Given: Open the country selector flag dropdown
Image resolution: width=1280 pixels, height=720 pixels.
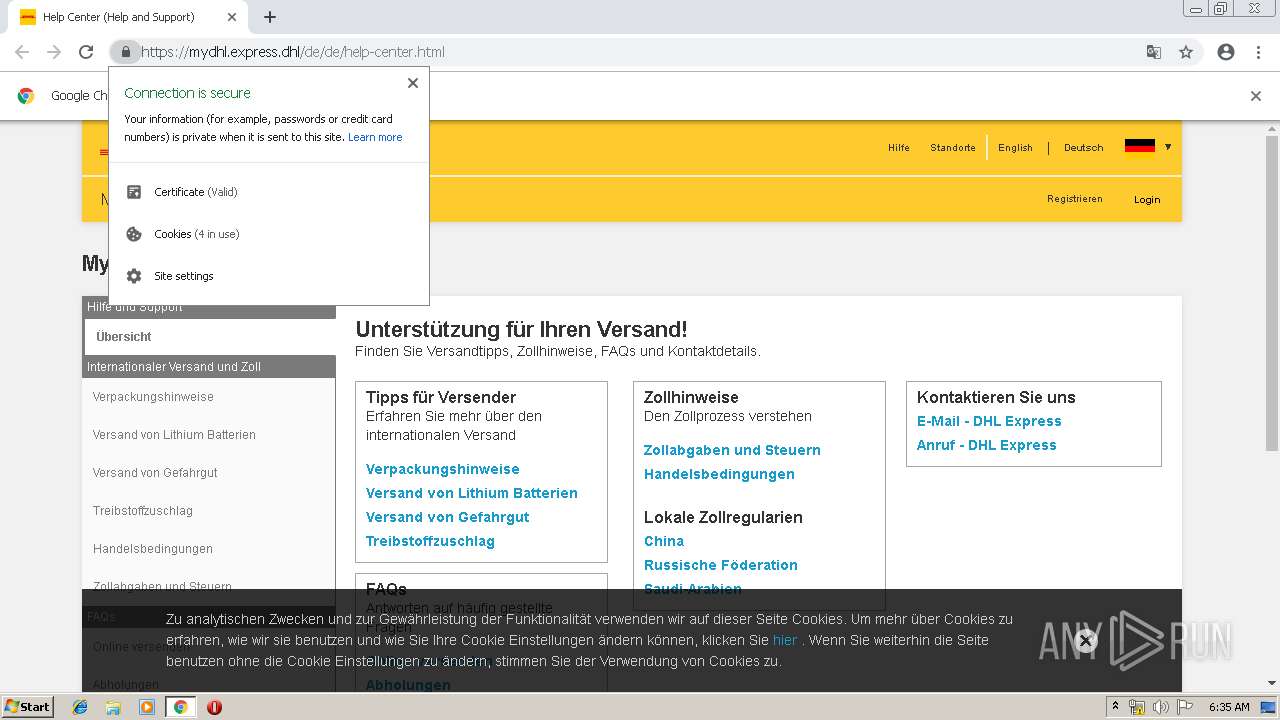Looking at the screenshot, I should click(1148, 147).
